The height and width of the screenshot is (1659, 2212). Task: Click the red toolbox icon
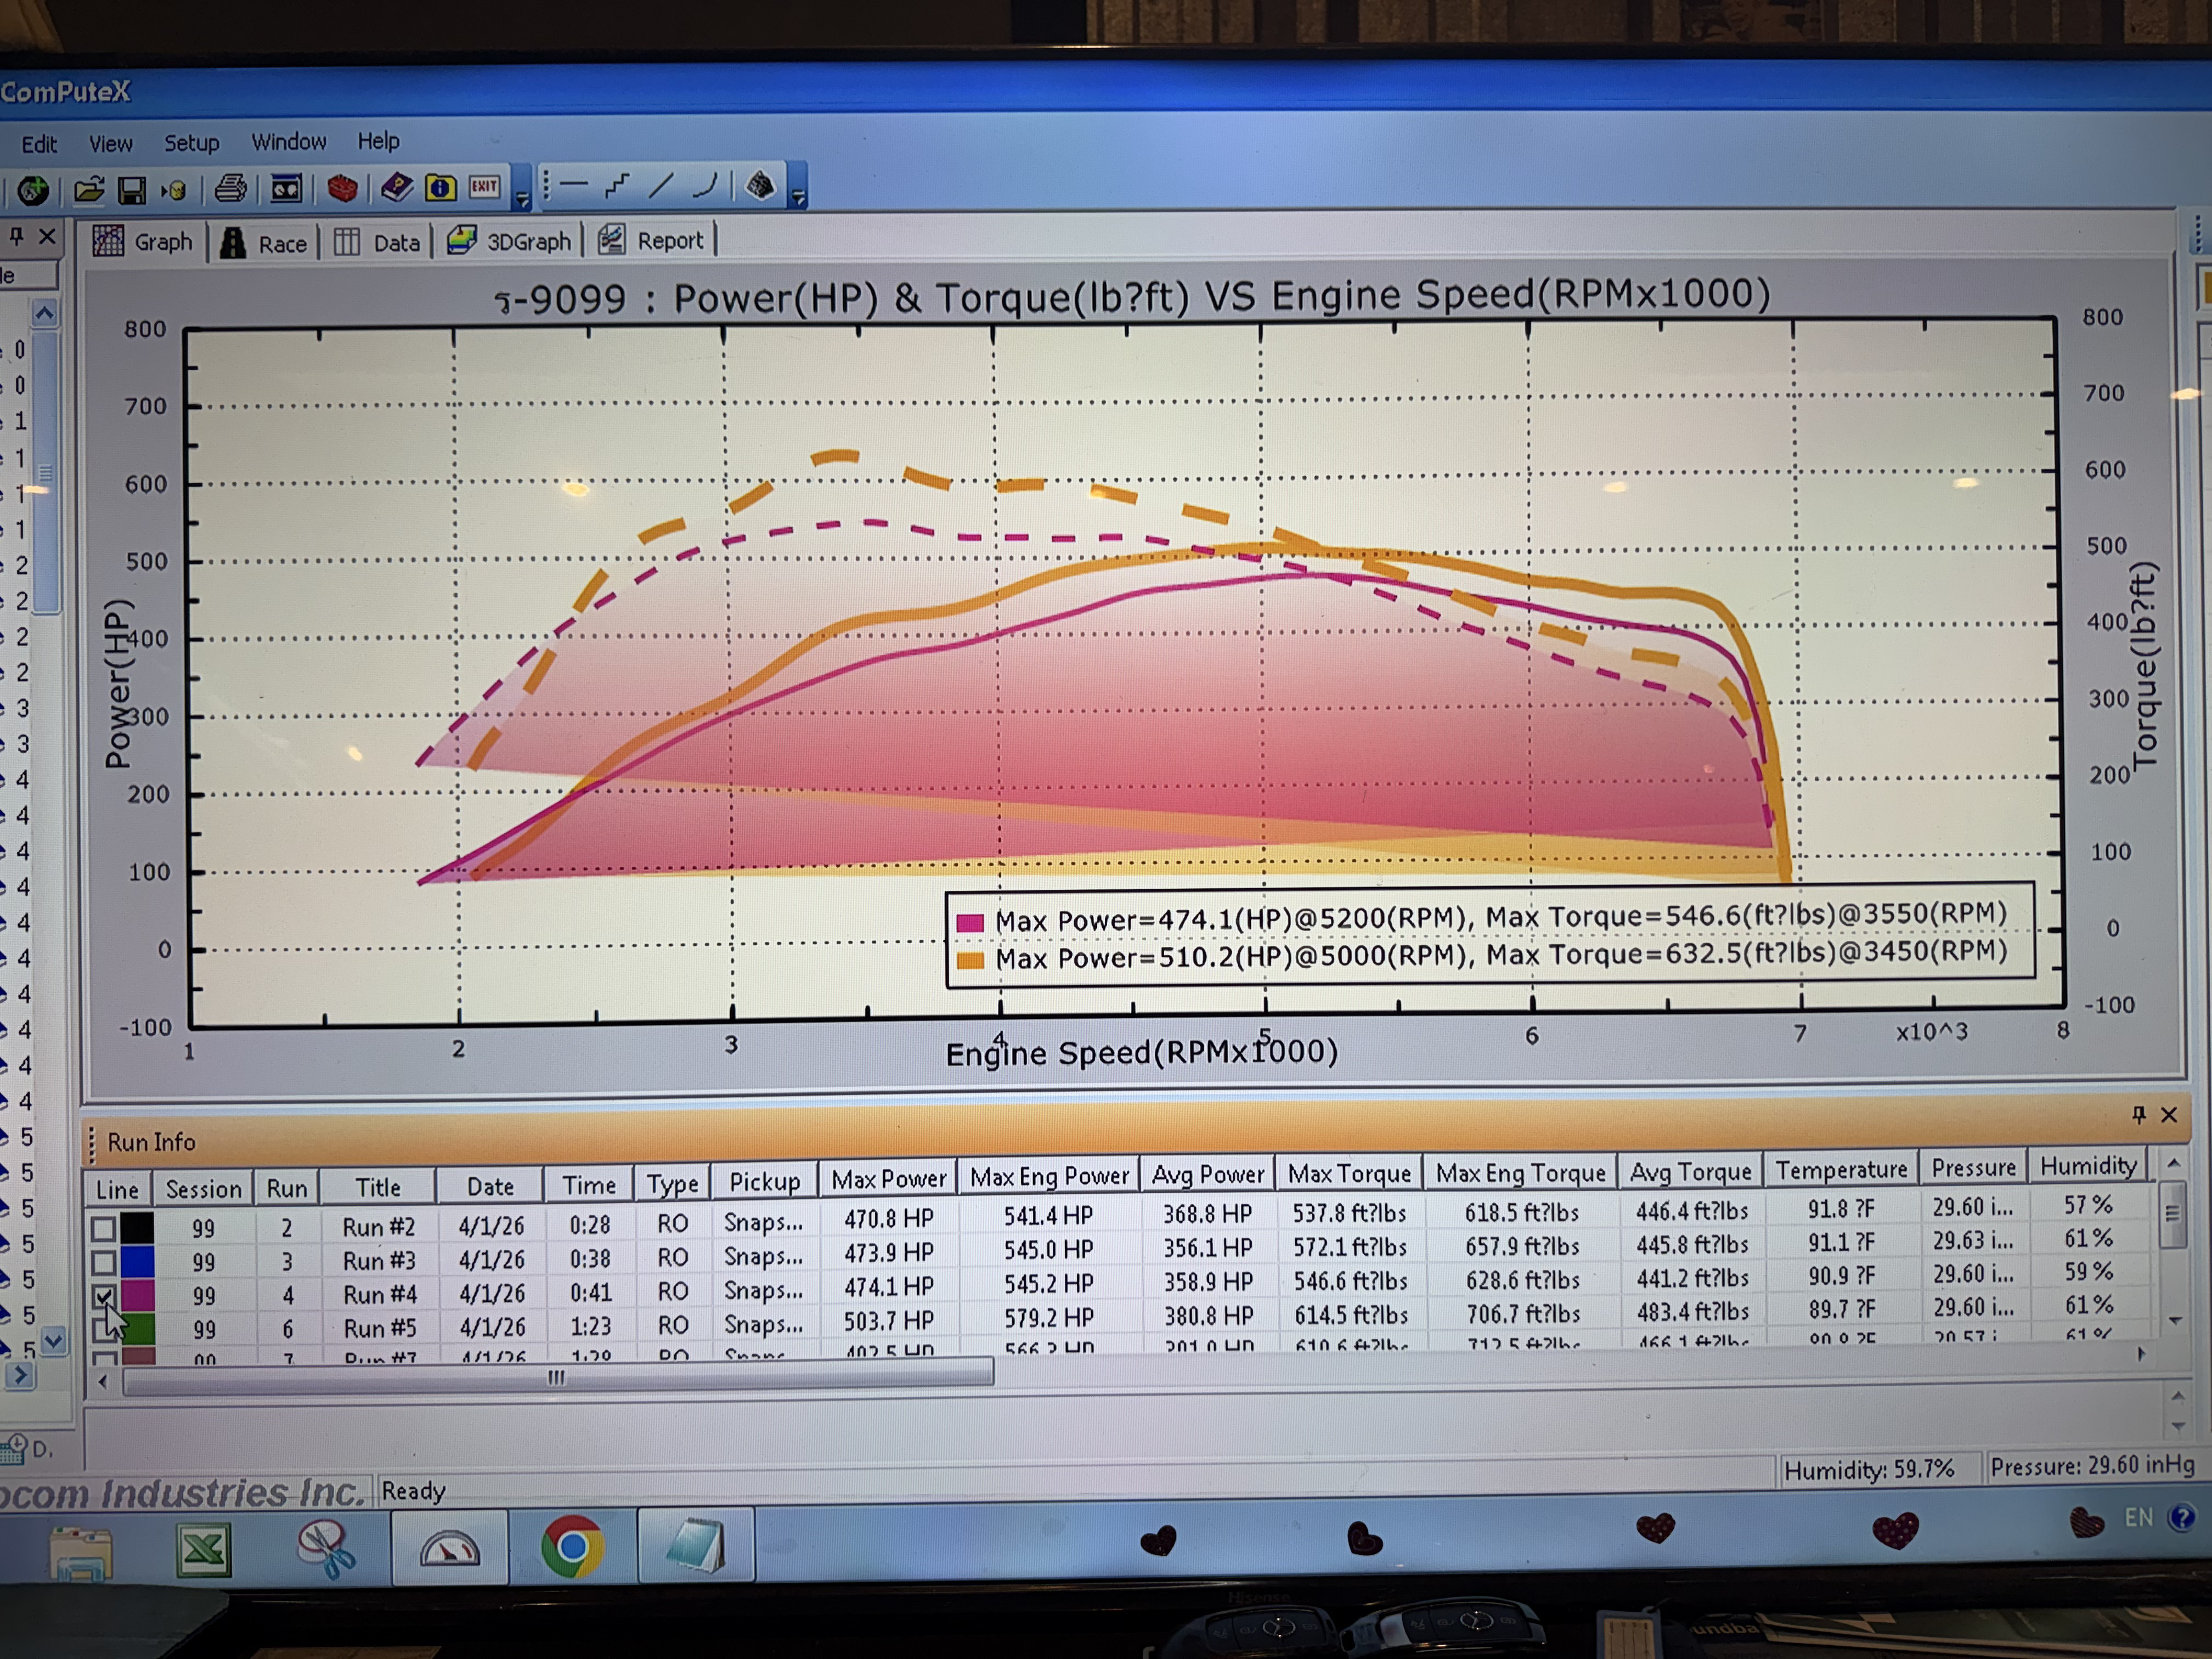(342, 188)
